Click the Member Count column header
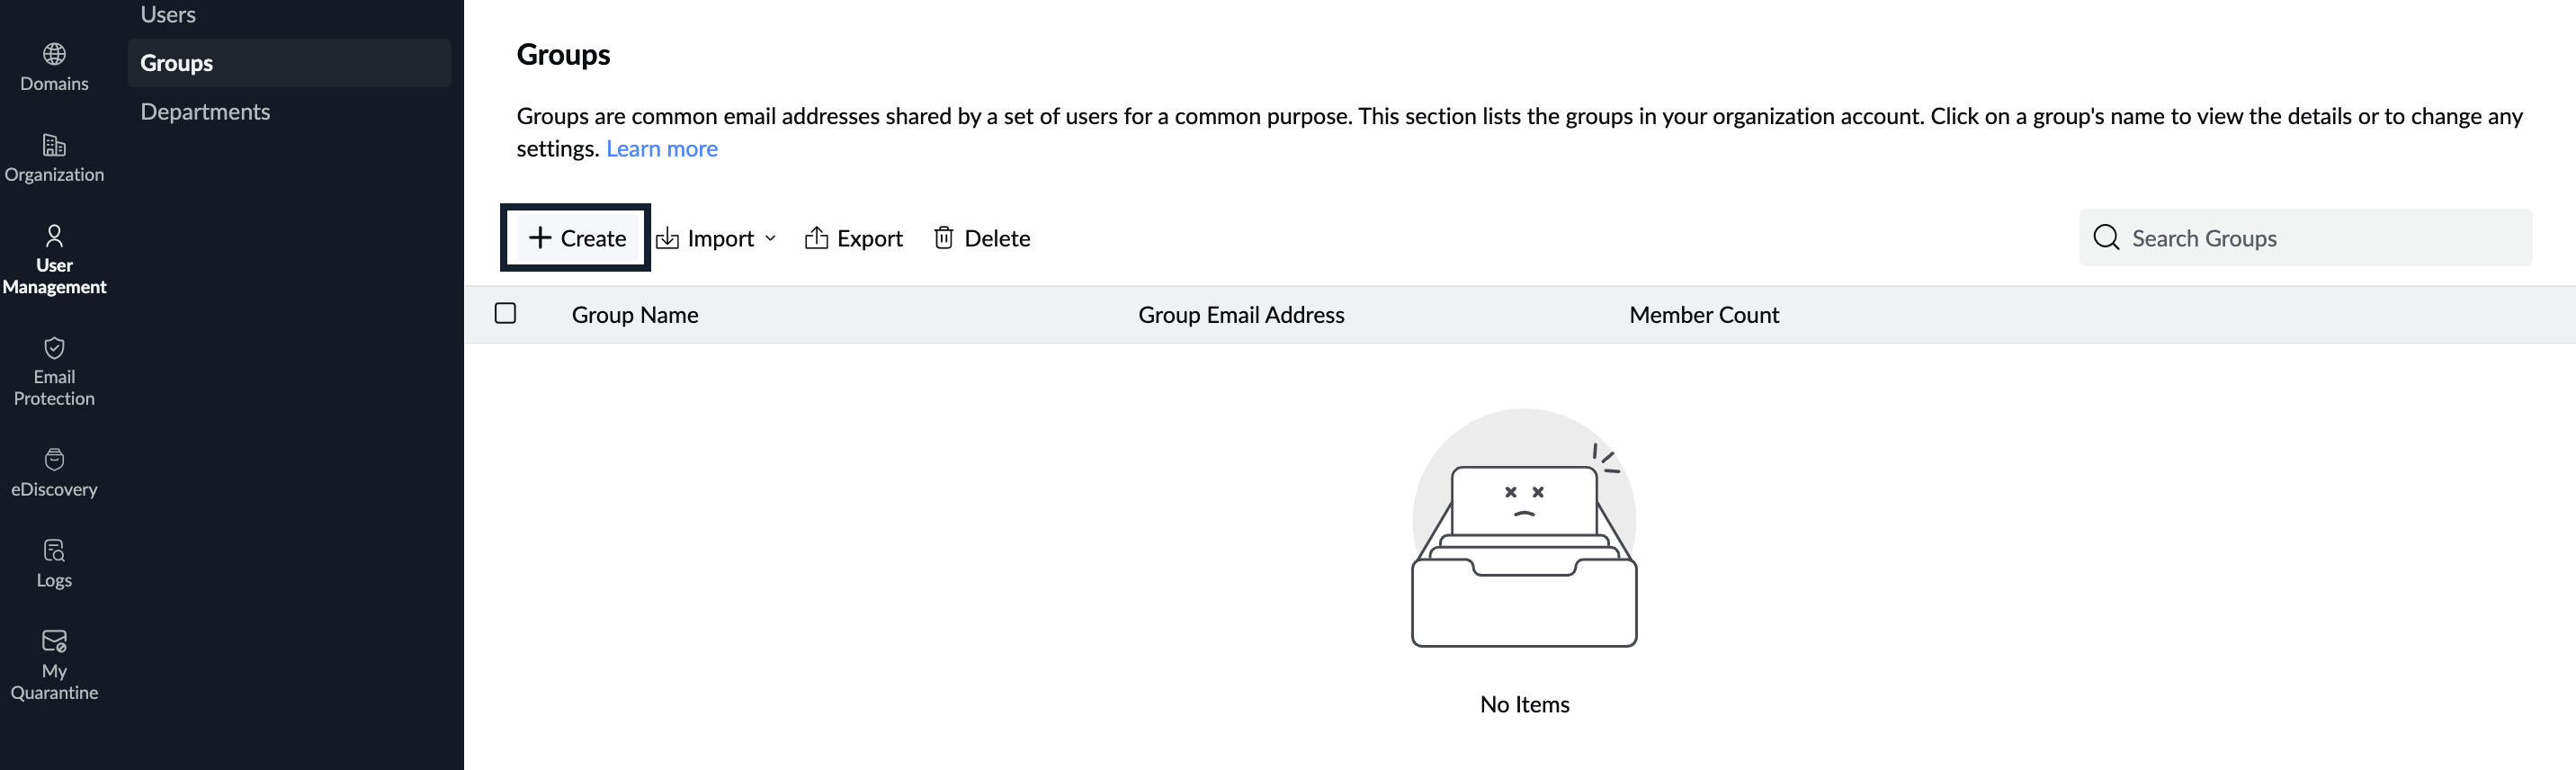Image resolution: width=2576 pixels, height=770 pixels. [x=1703, y=315]
